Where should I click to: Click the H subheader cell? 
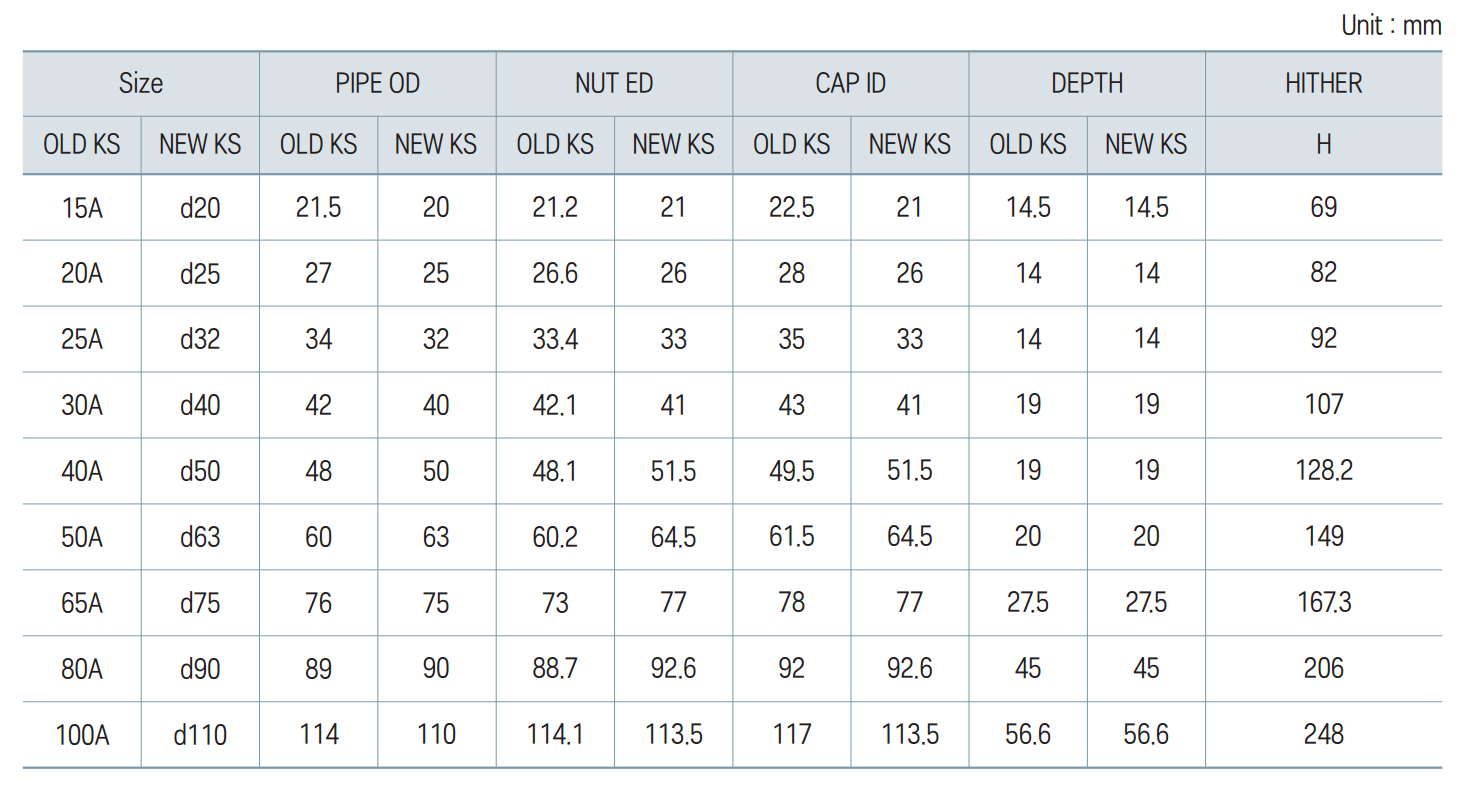tap(1323, 145)
